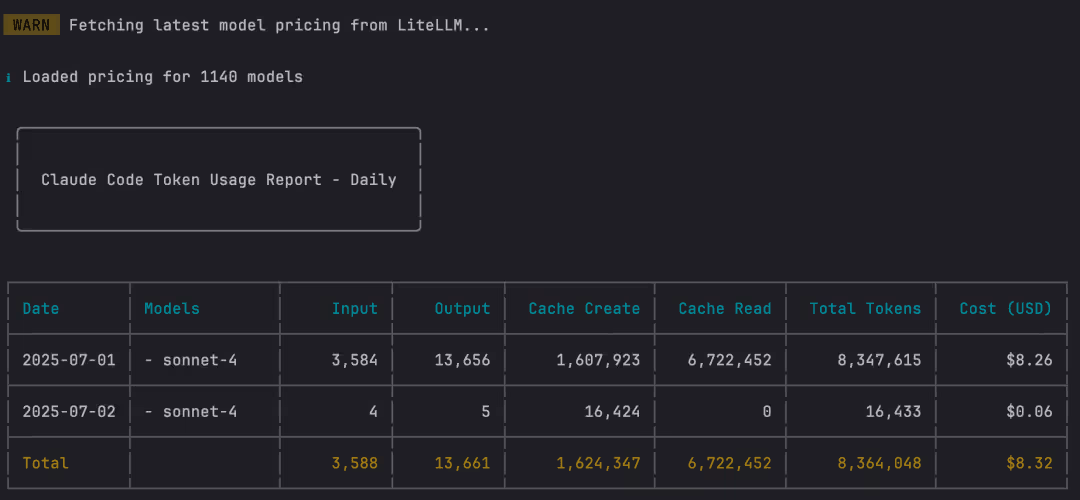Click the yellow WARN badge

pyautogui.click(x=31, y=25)
